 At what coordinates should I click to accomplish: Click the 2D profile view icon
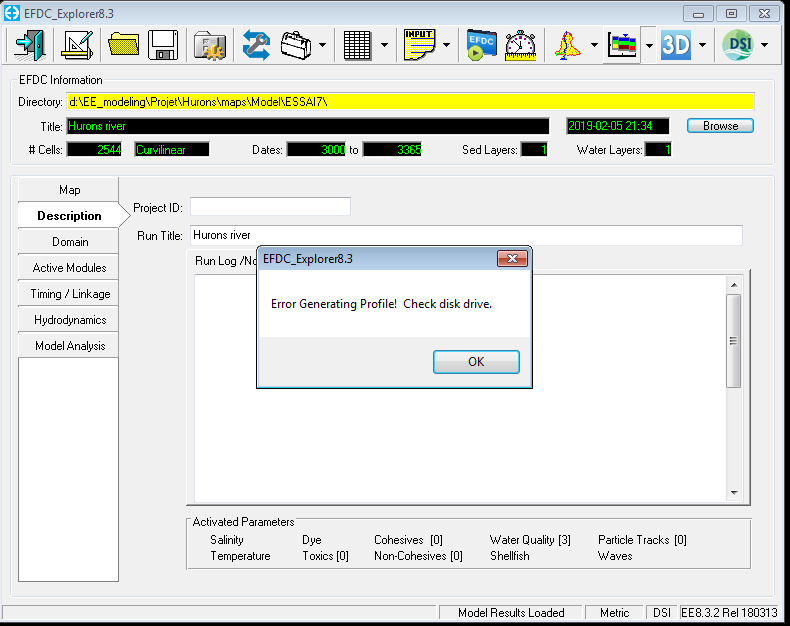(x=622, y=45)
